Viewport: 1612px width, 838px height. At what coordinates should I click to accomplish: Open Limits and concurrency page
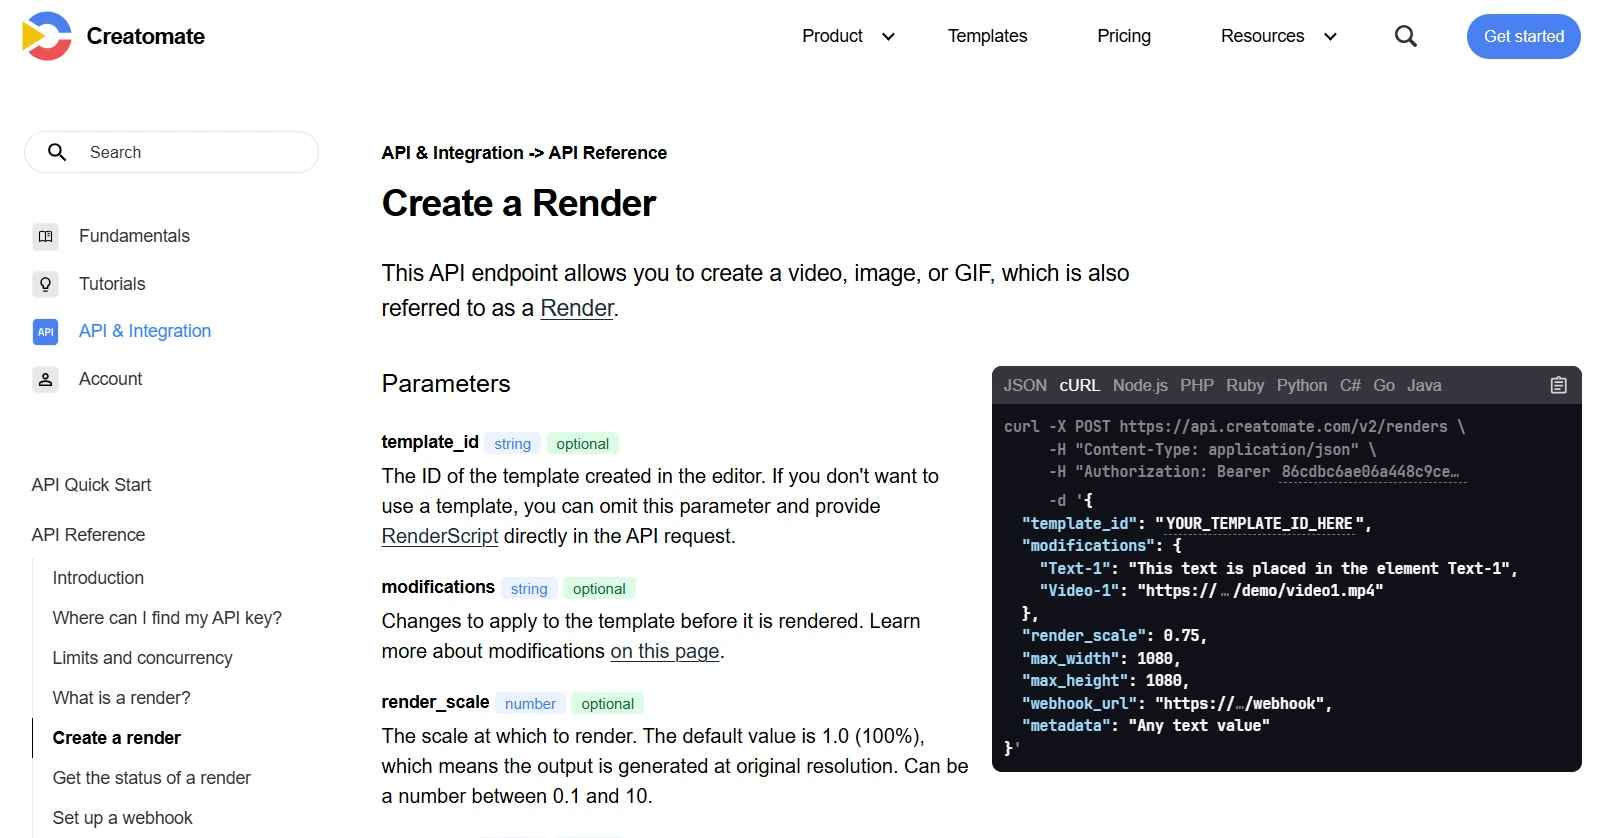142,658
